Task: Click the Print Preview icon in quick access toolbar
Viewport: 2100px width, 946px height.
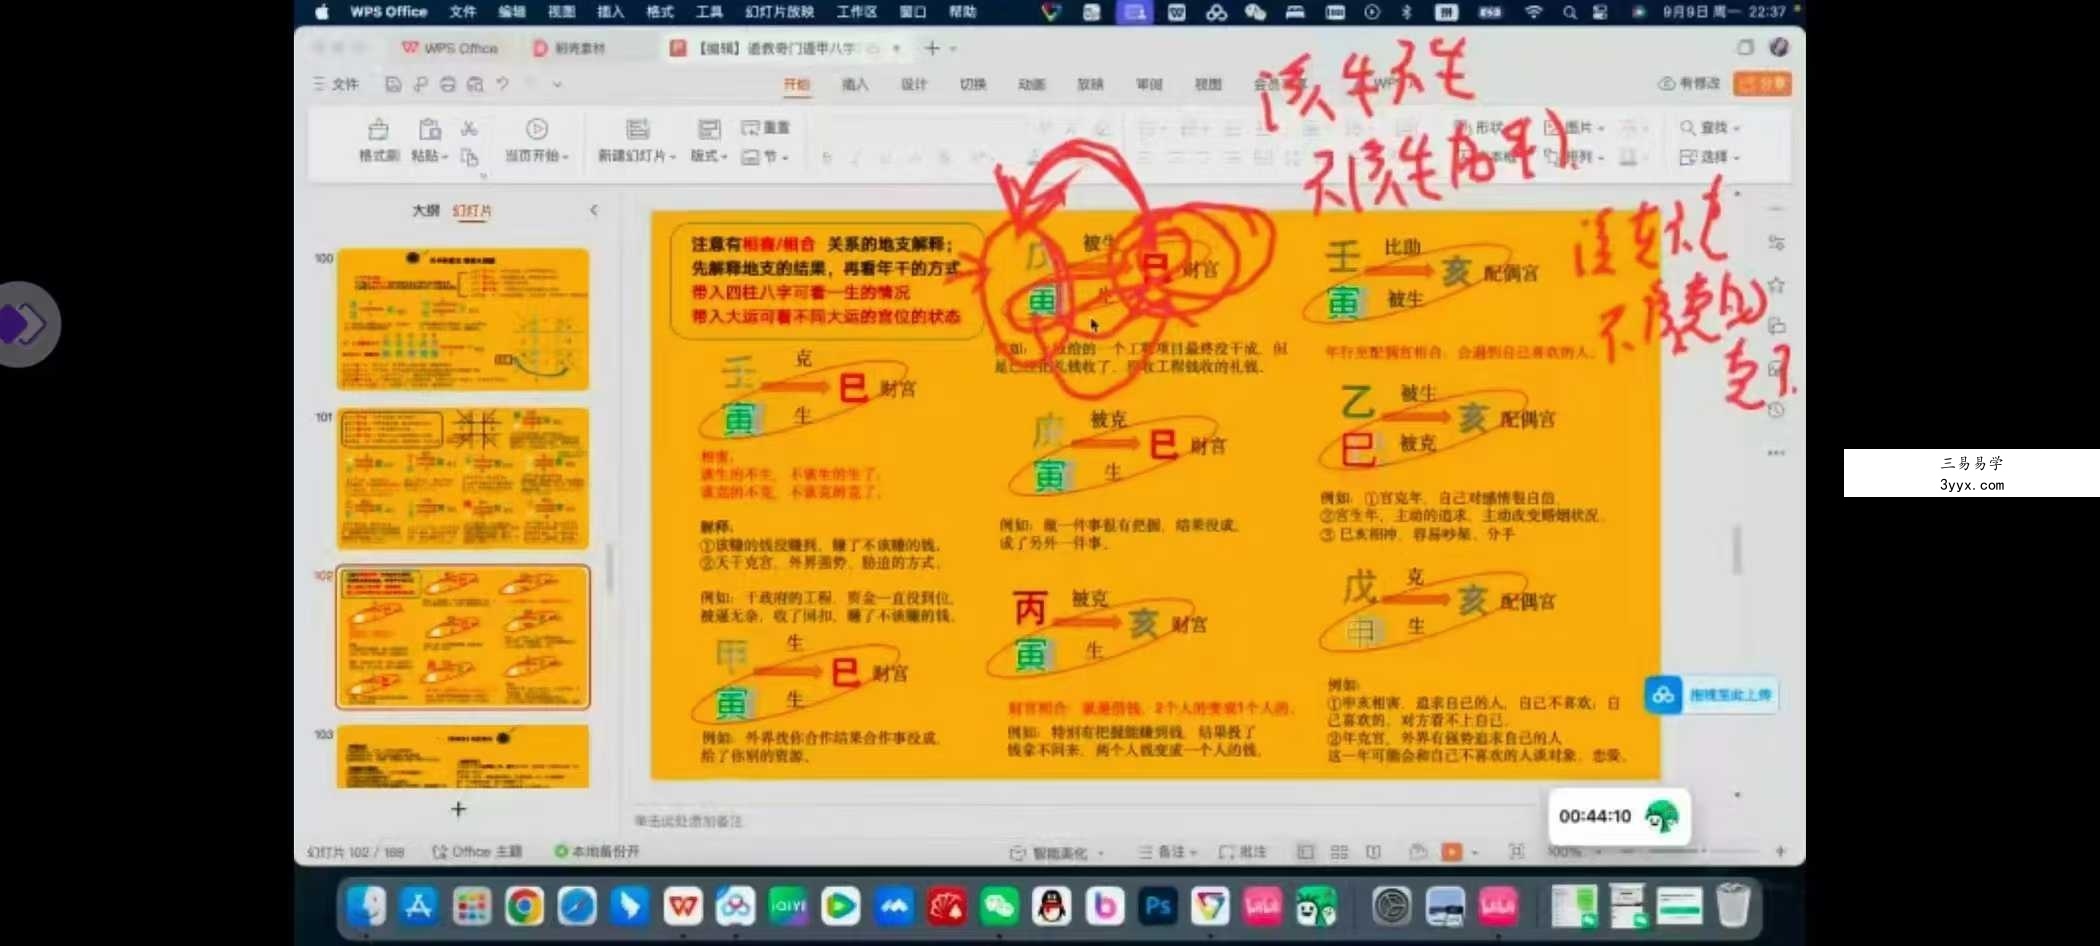Action: [x=475, y=84]
